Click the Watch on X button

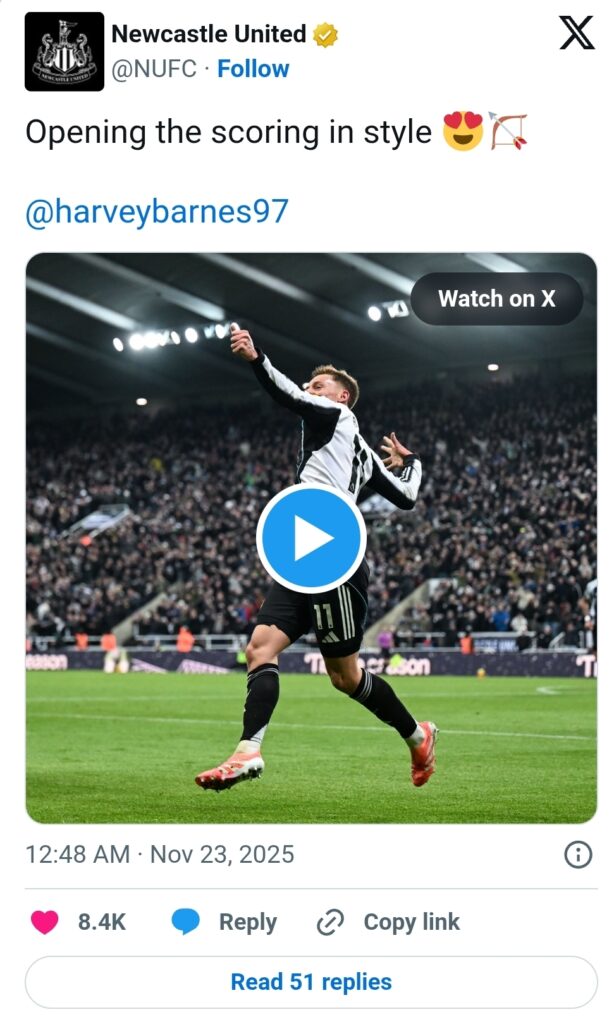click(x=496, y=298)
